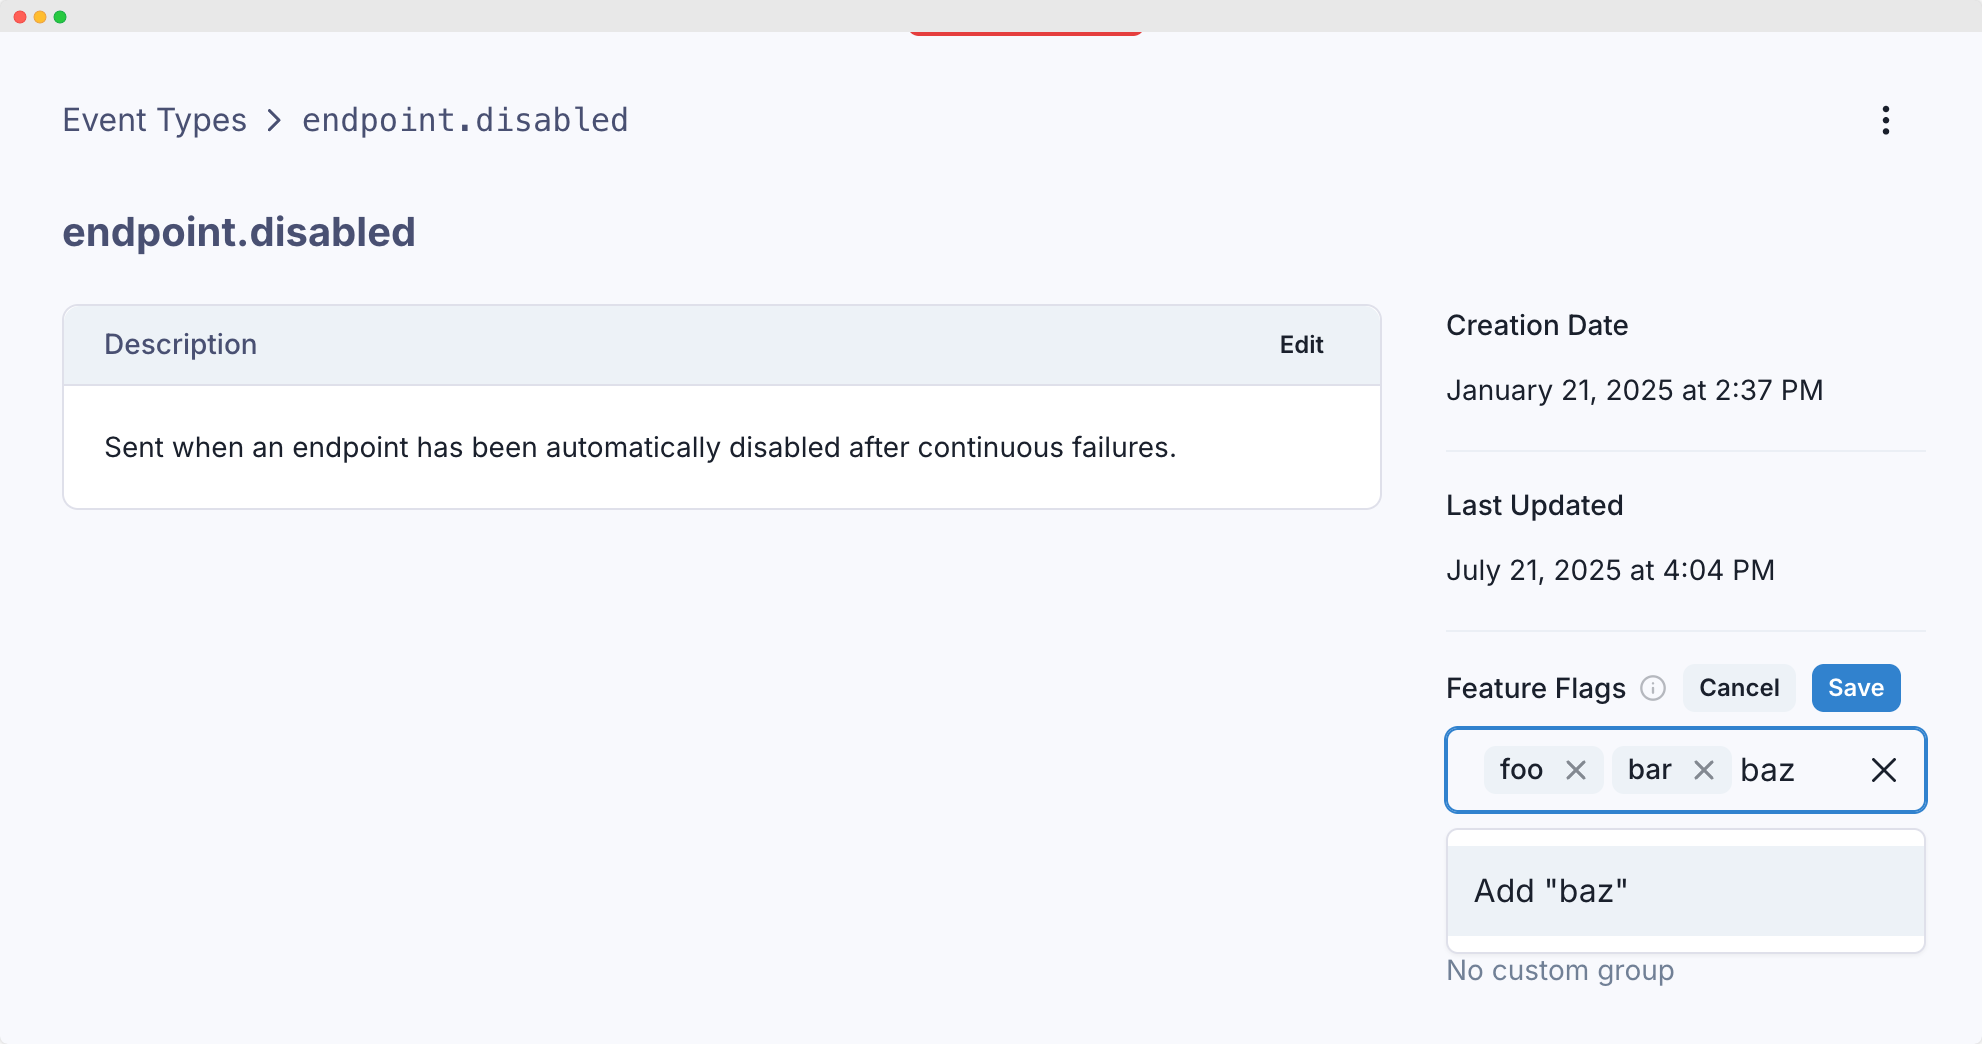Click the yellow minimize traffic light
The image size is (1982, 1044).
click(40, 16)
